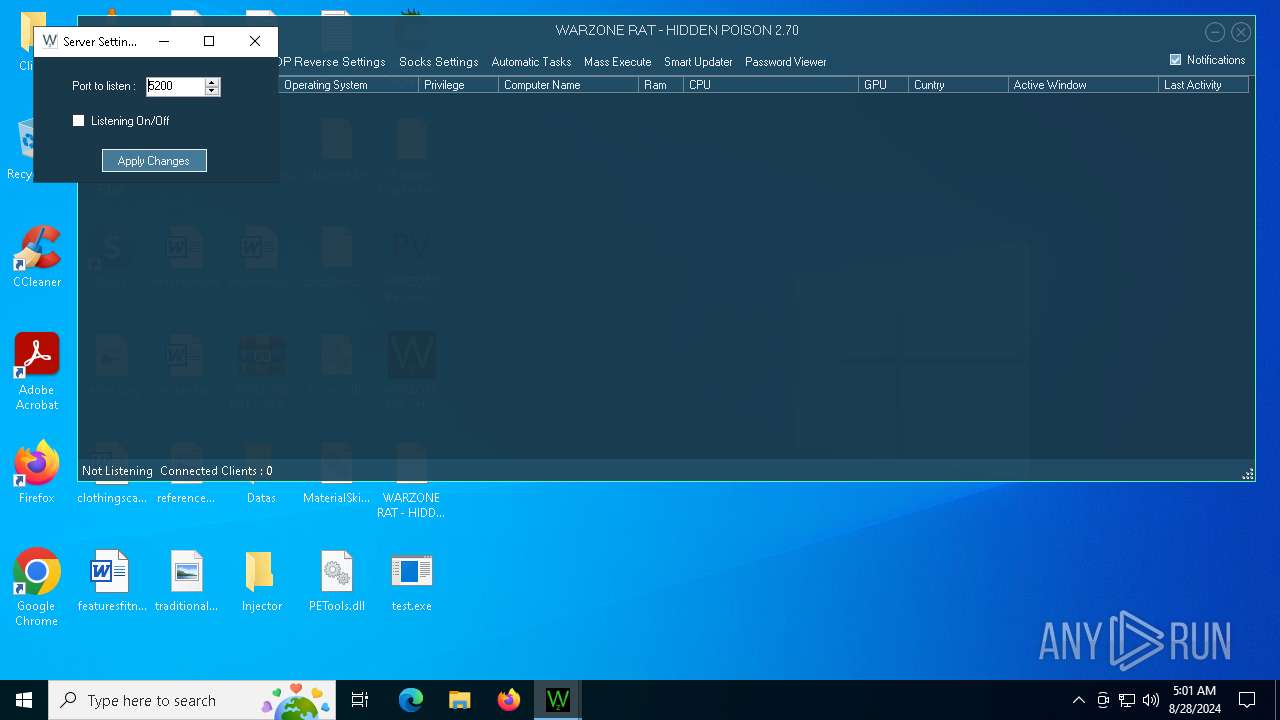The width and height of the screenshot is (1280, 720).
Task: Open the taskbar clock and date
Action: point(1194,700)
